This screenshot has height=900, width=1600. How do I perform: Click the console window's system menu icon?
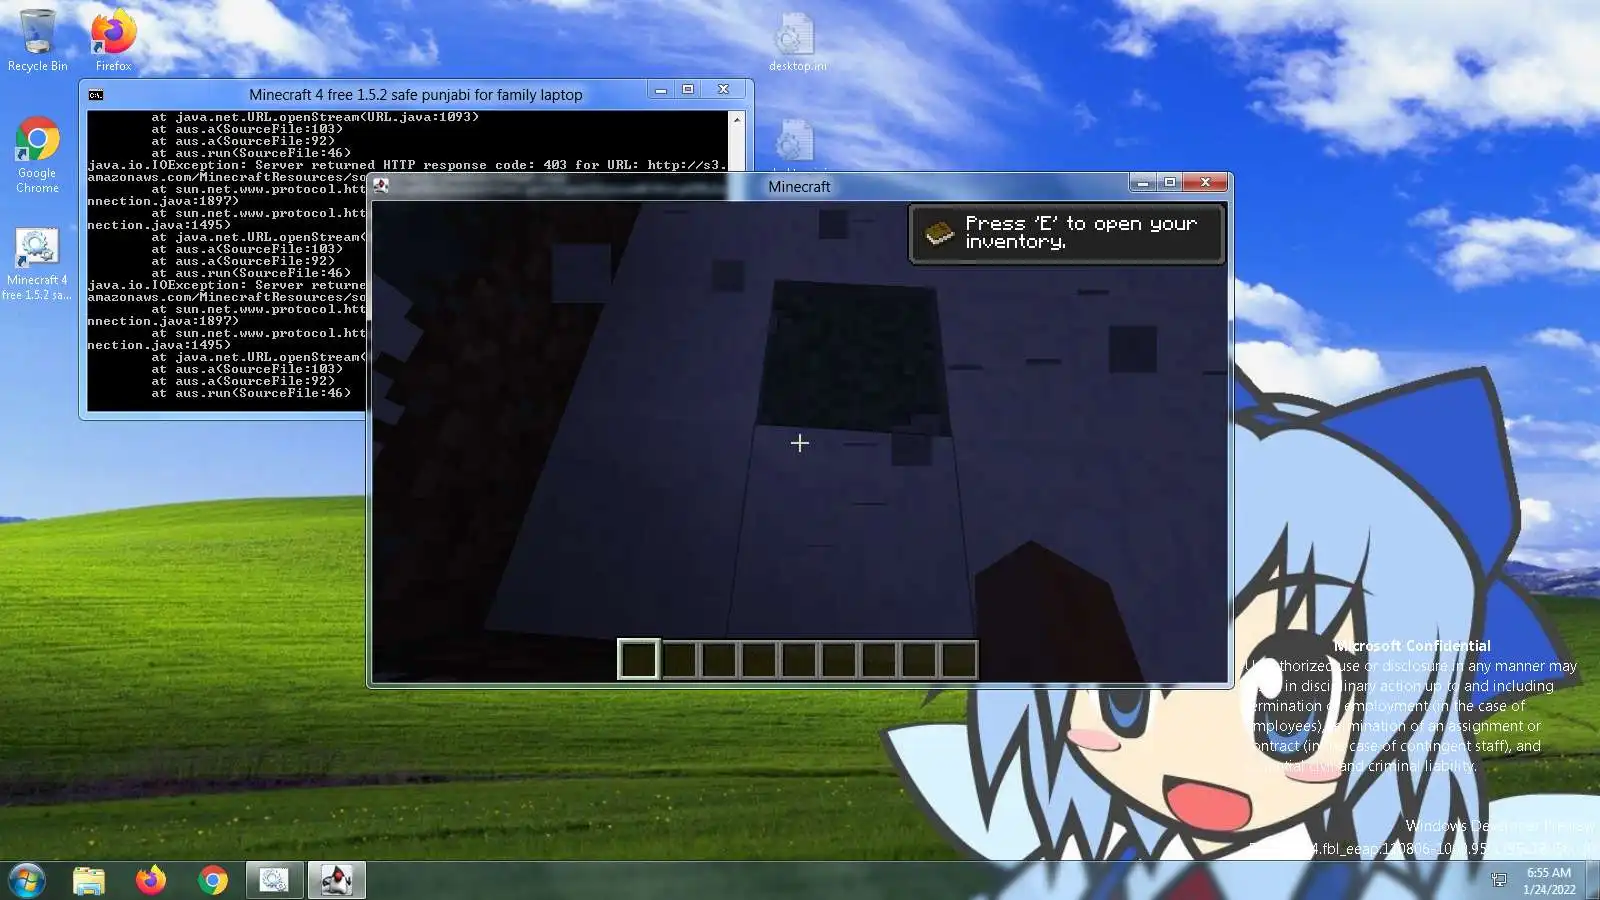click(96, 95)
